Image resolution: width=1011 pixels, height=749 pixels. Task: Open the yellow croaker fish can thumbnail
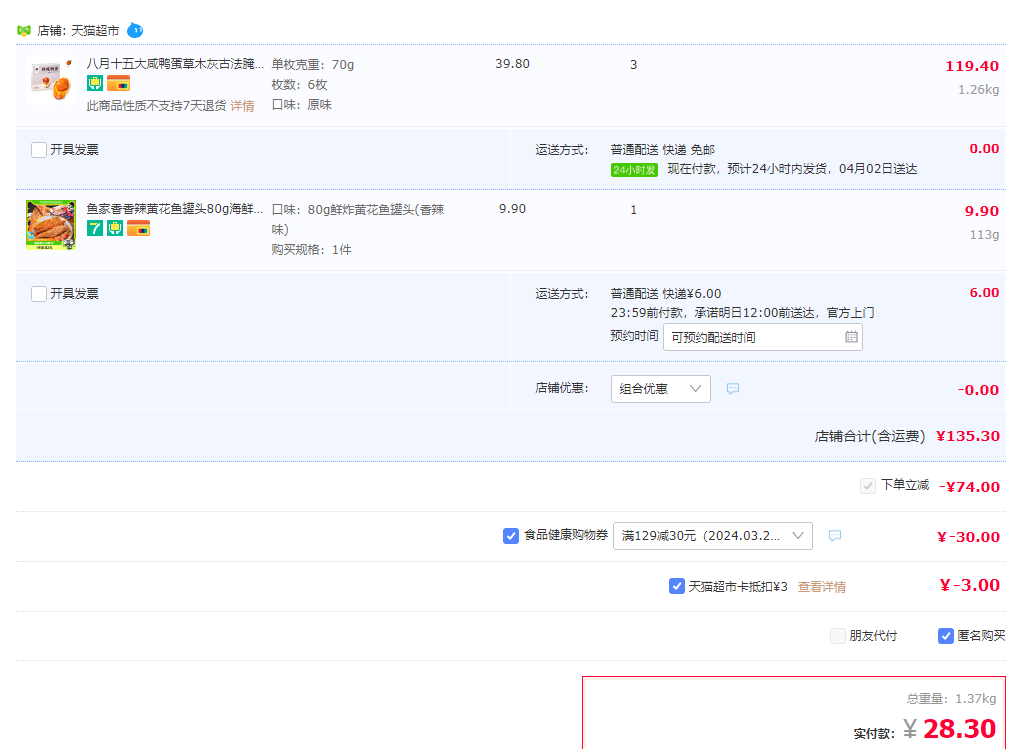click(x=51, y=224)
